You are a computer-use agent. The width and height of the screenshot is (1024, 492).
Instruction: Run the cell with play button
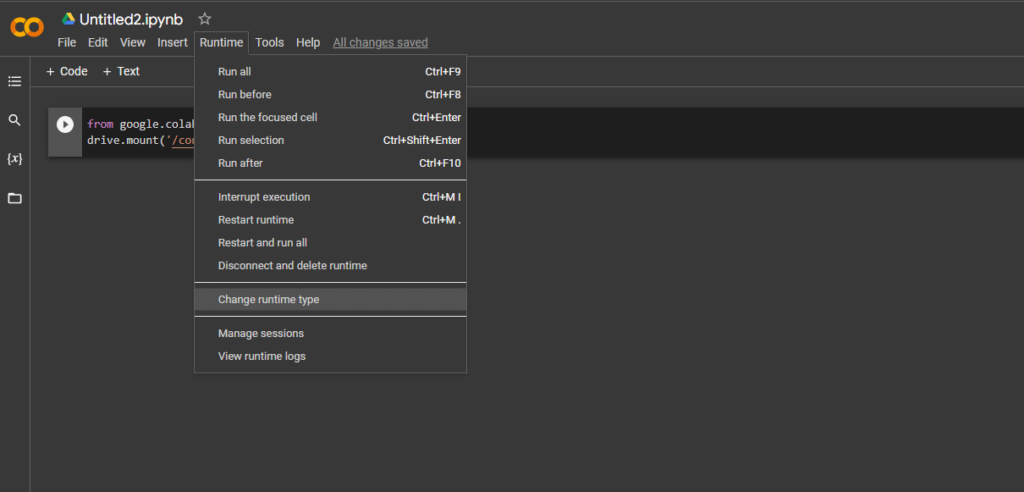point(65,125)
